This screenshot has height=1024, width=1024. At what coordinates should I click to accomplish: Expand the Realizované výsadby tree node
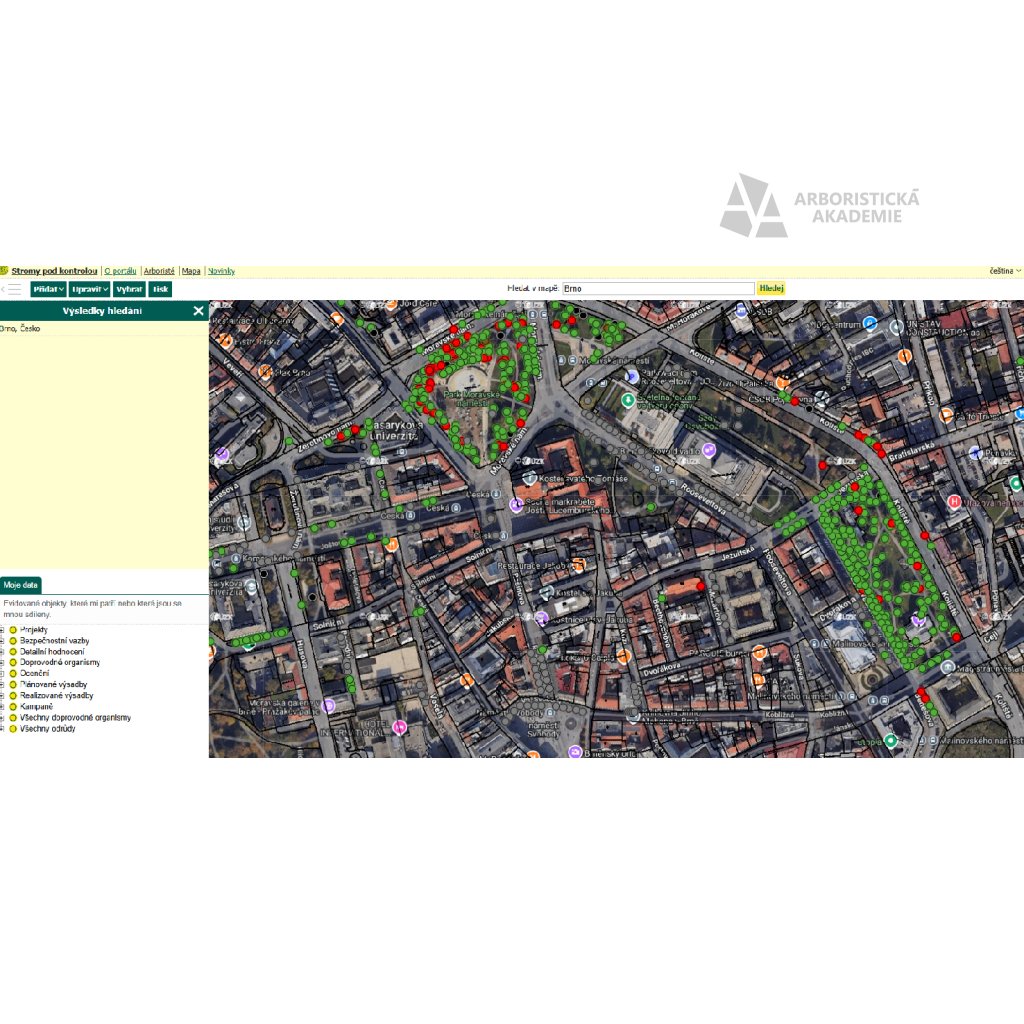point(2,696)
